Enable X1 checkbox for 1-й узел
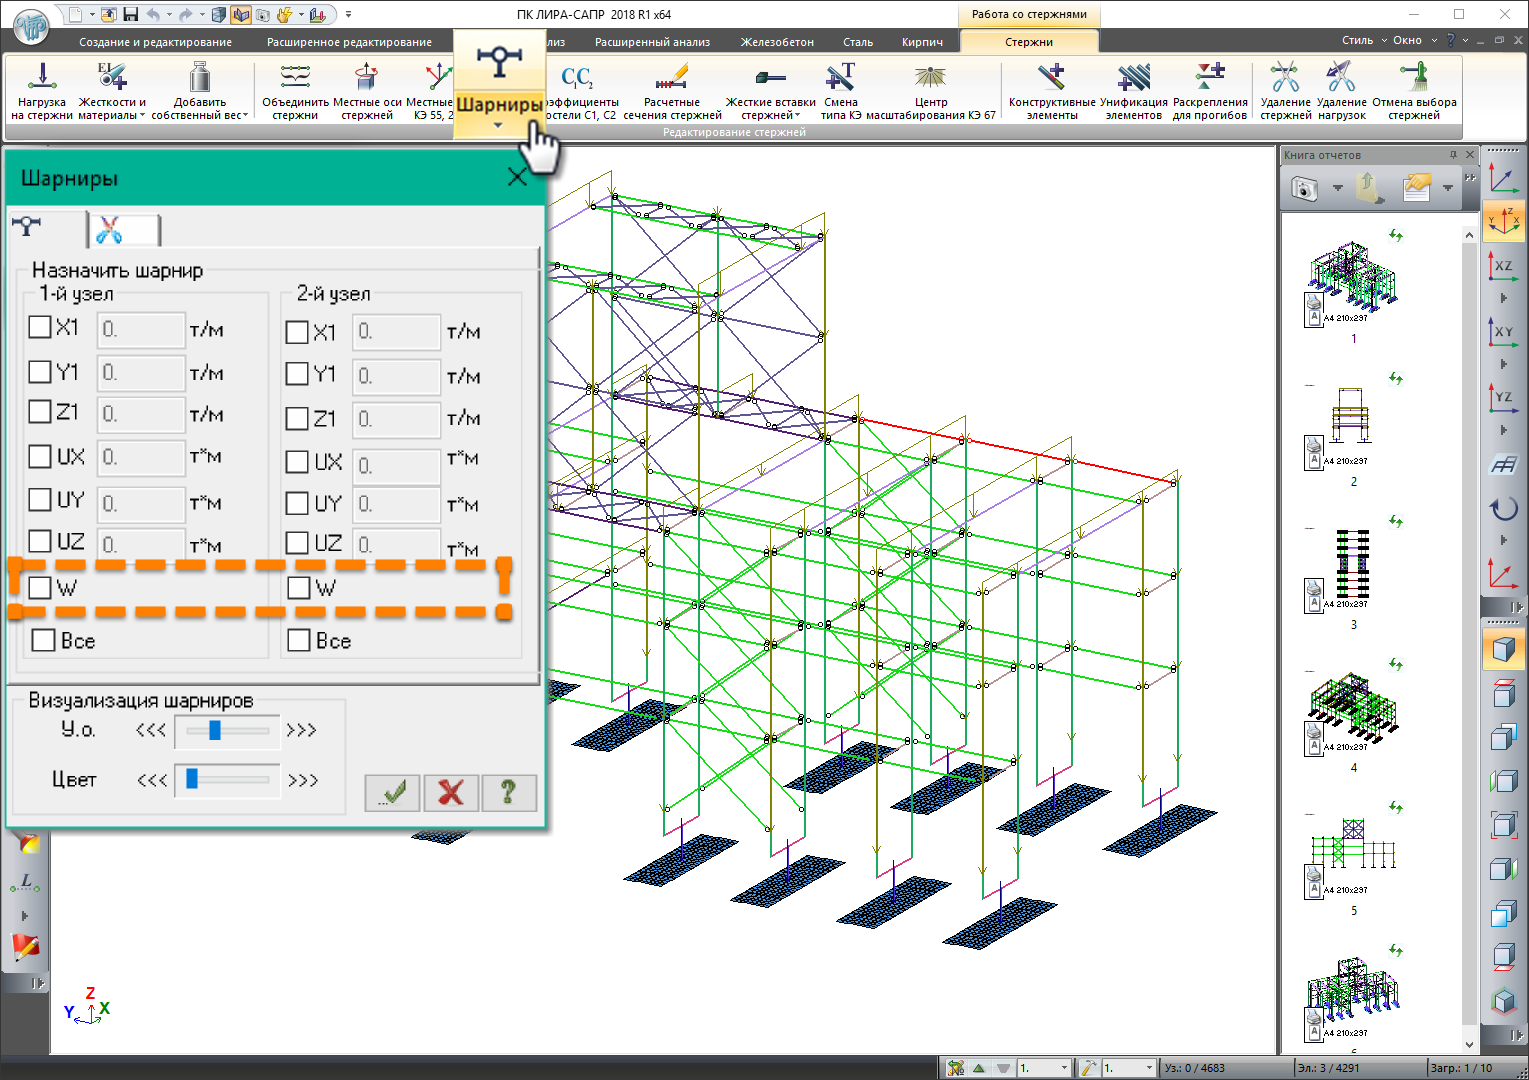Viewport: 1529px width, 1080px height. tap(40, 327)
